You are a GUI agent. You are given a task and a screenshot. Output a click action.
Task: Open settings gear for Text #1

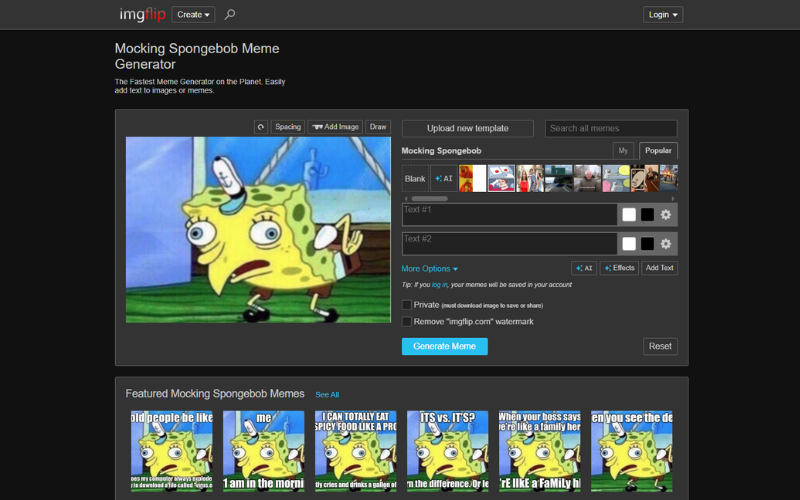click(x=666, y=215)
